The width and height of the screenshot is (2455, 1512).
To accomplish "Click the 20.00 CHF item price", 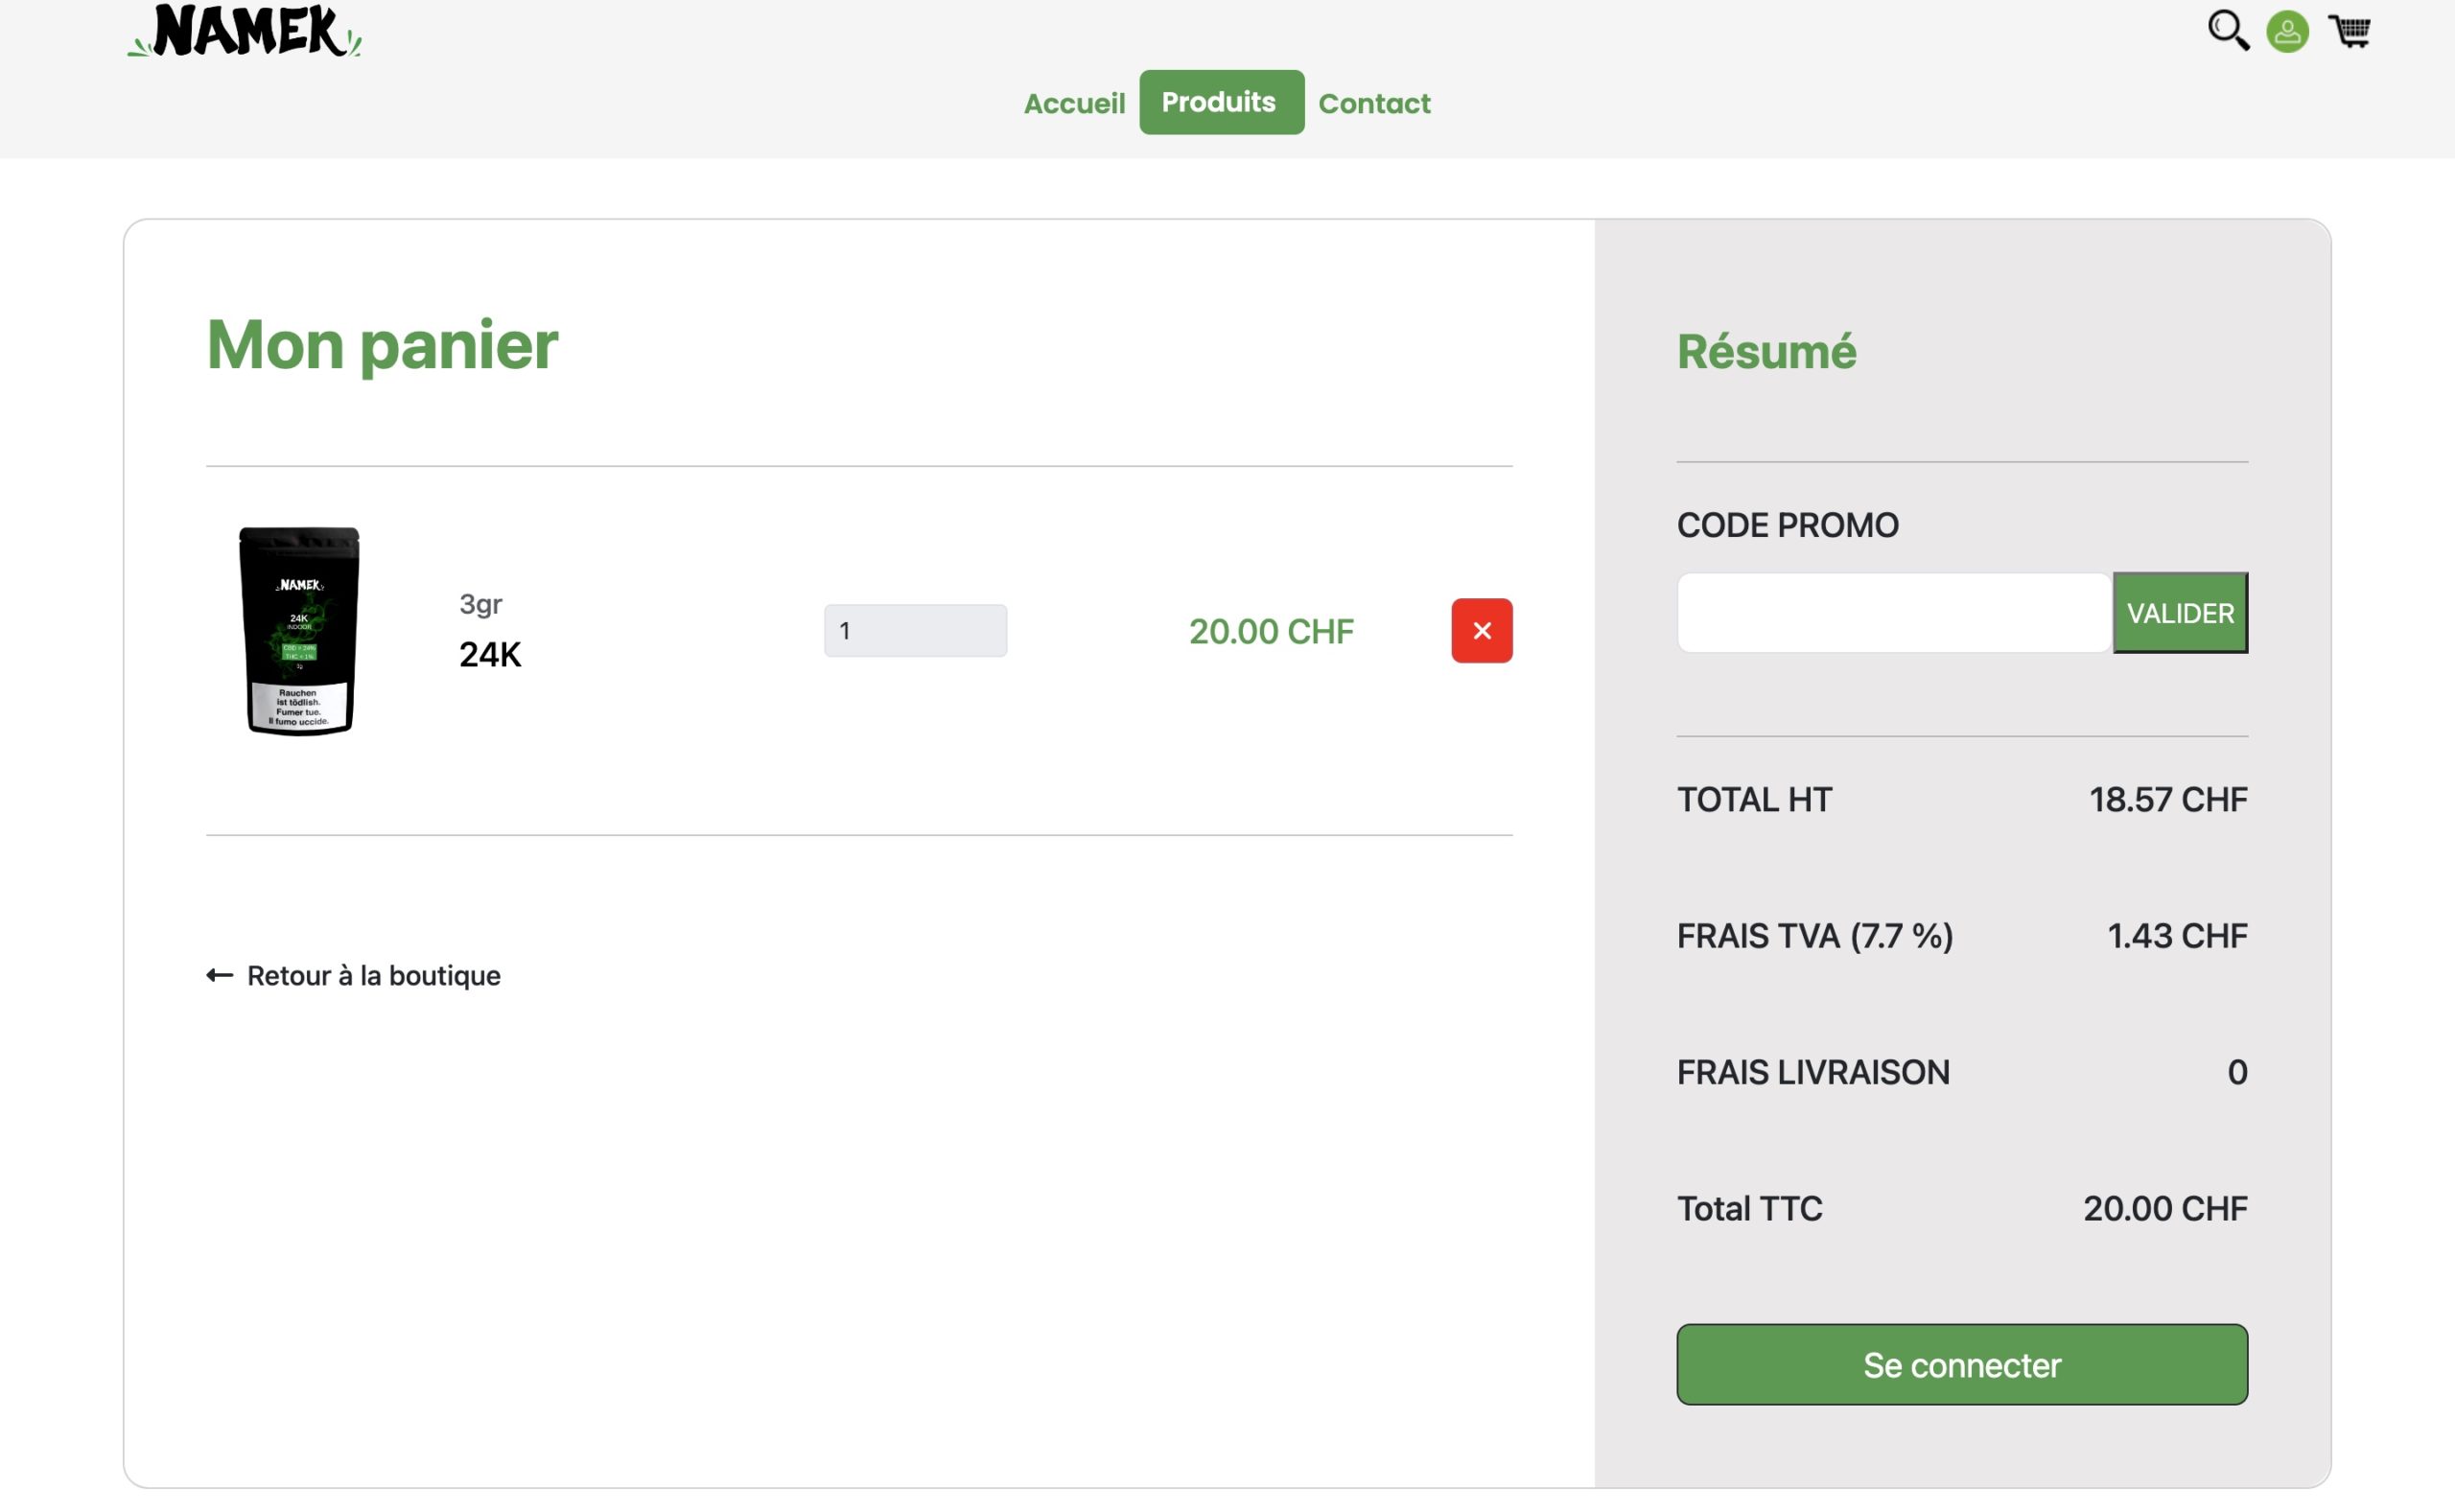I will pyautogui.click(x=1270, y=632).
